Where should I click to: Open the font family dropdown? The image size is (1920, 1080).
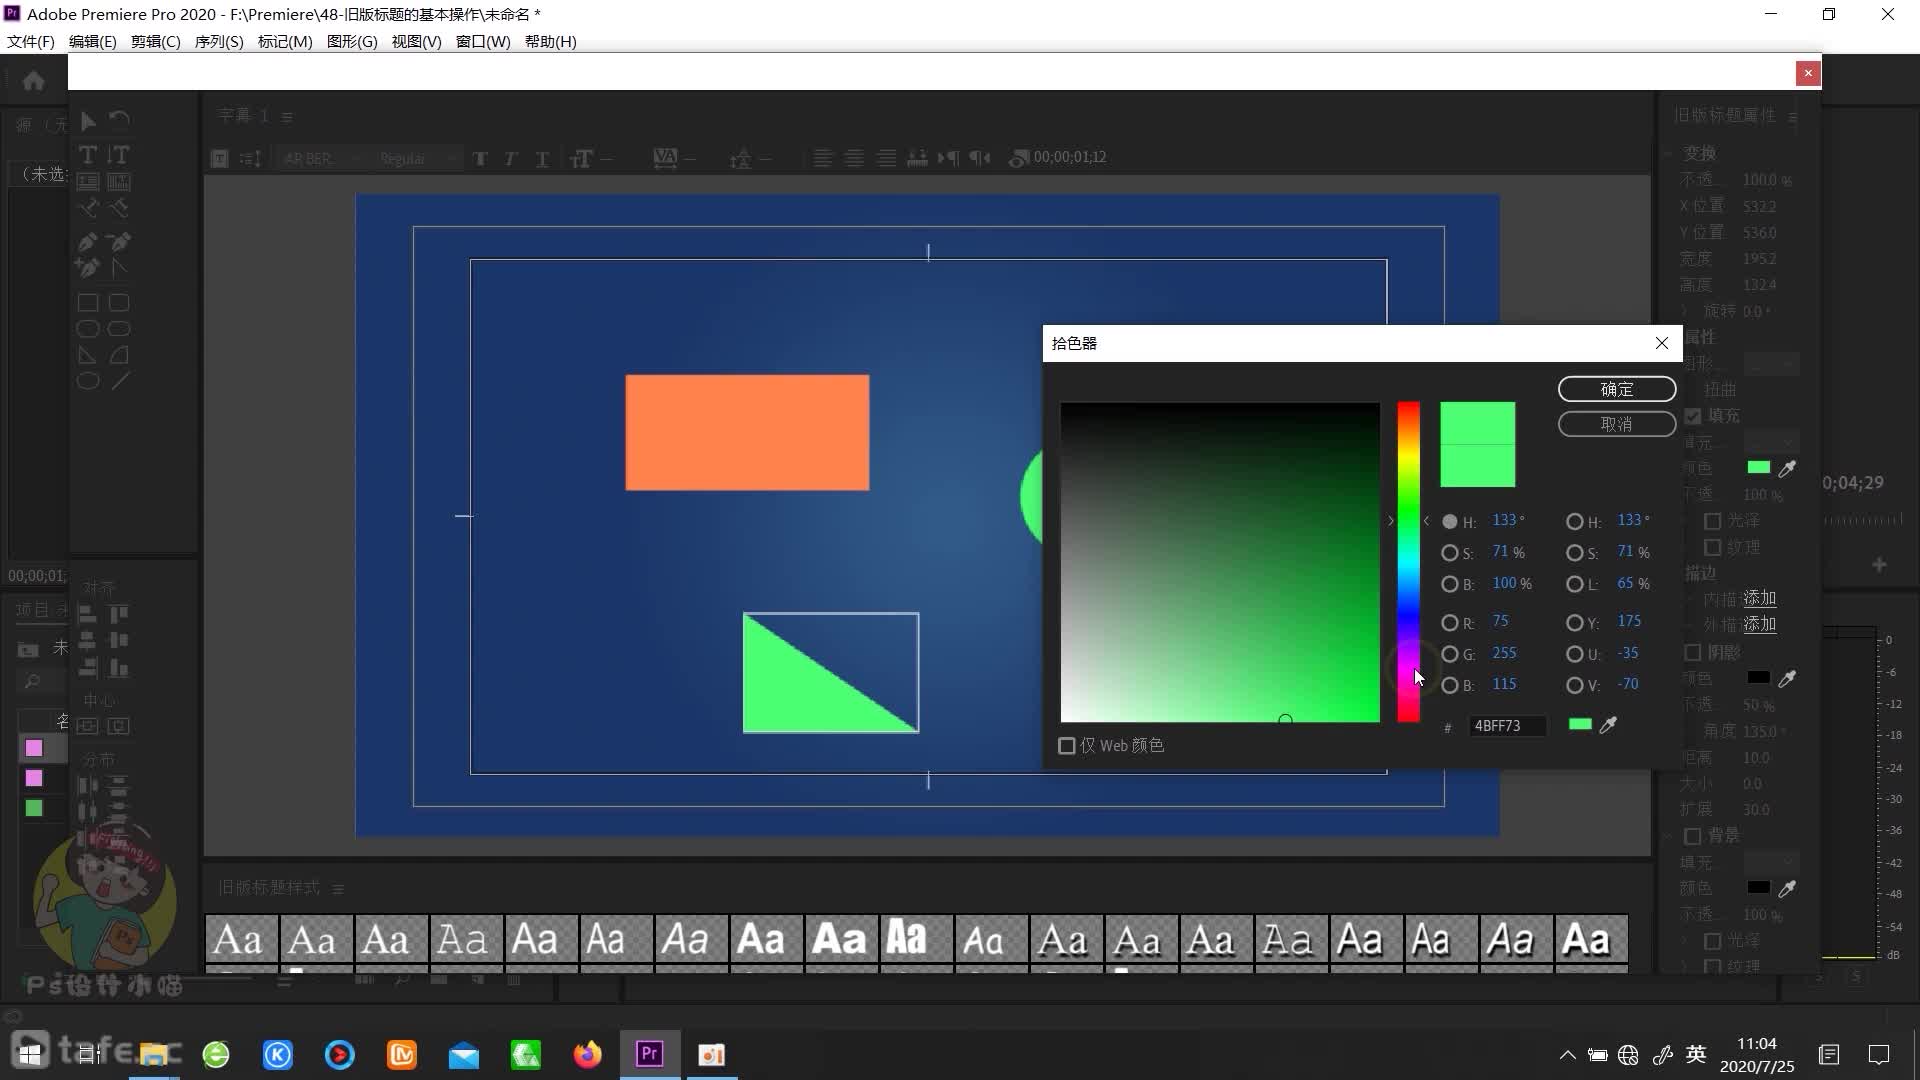coord(322,158)
